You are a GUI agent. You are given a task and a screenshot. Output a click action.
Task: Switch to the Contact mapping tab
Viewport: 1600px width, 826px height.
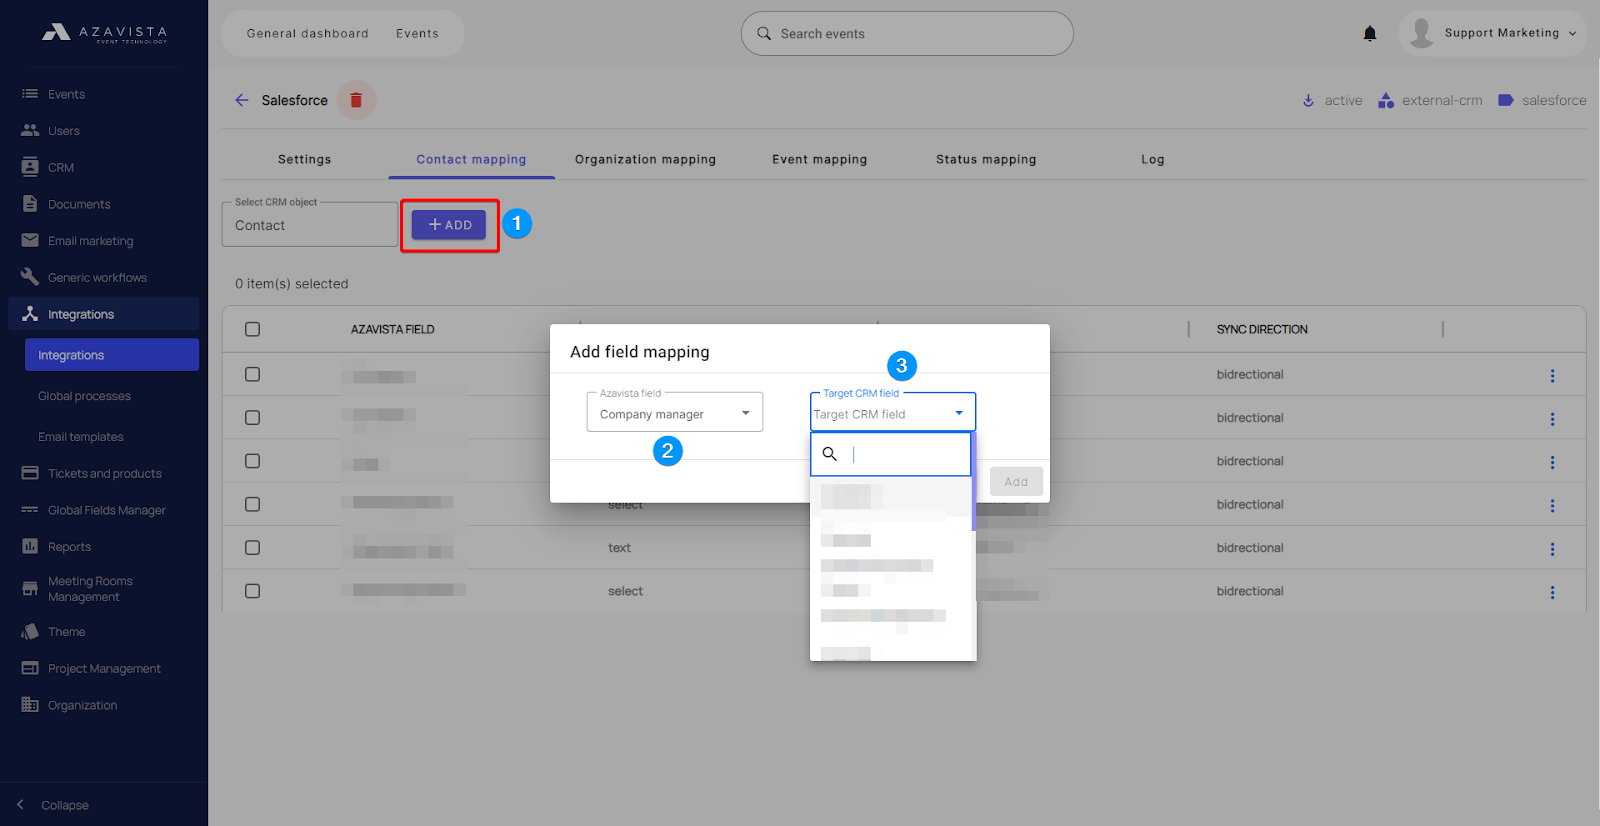(471, 159)
